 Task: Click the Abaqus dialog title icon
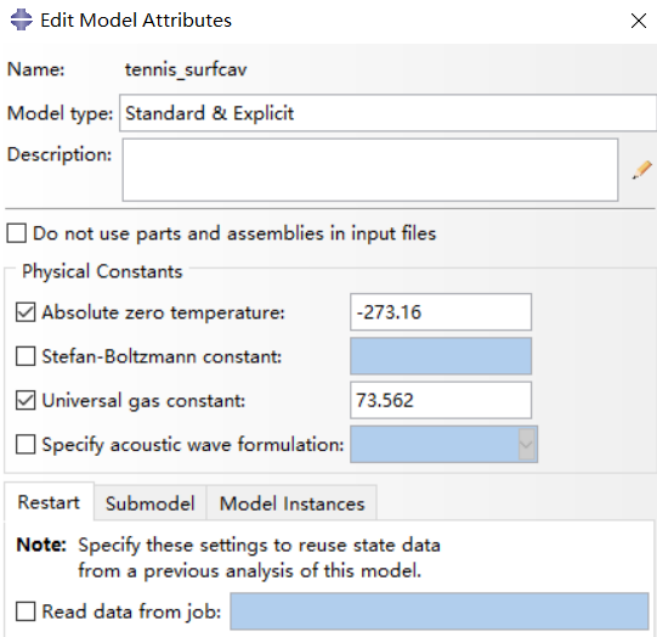20,20
